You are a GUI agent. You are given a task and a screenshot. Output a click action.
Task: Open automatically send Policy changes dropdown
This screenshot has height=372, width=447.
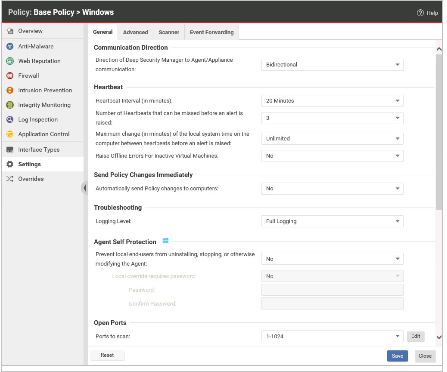click(332, 188)
